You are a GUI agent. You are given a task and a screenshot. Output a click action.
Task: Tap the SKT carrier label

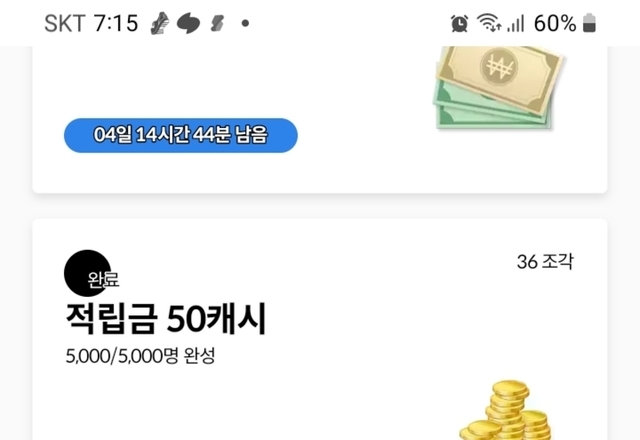65,23
